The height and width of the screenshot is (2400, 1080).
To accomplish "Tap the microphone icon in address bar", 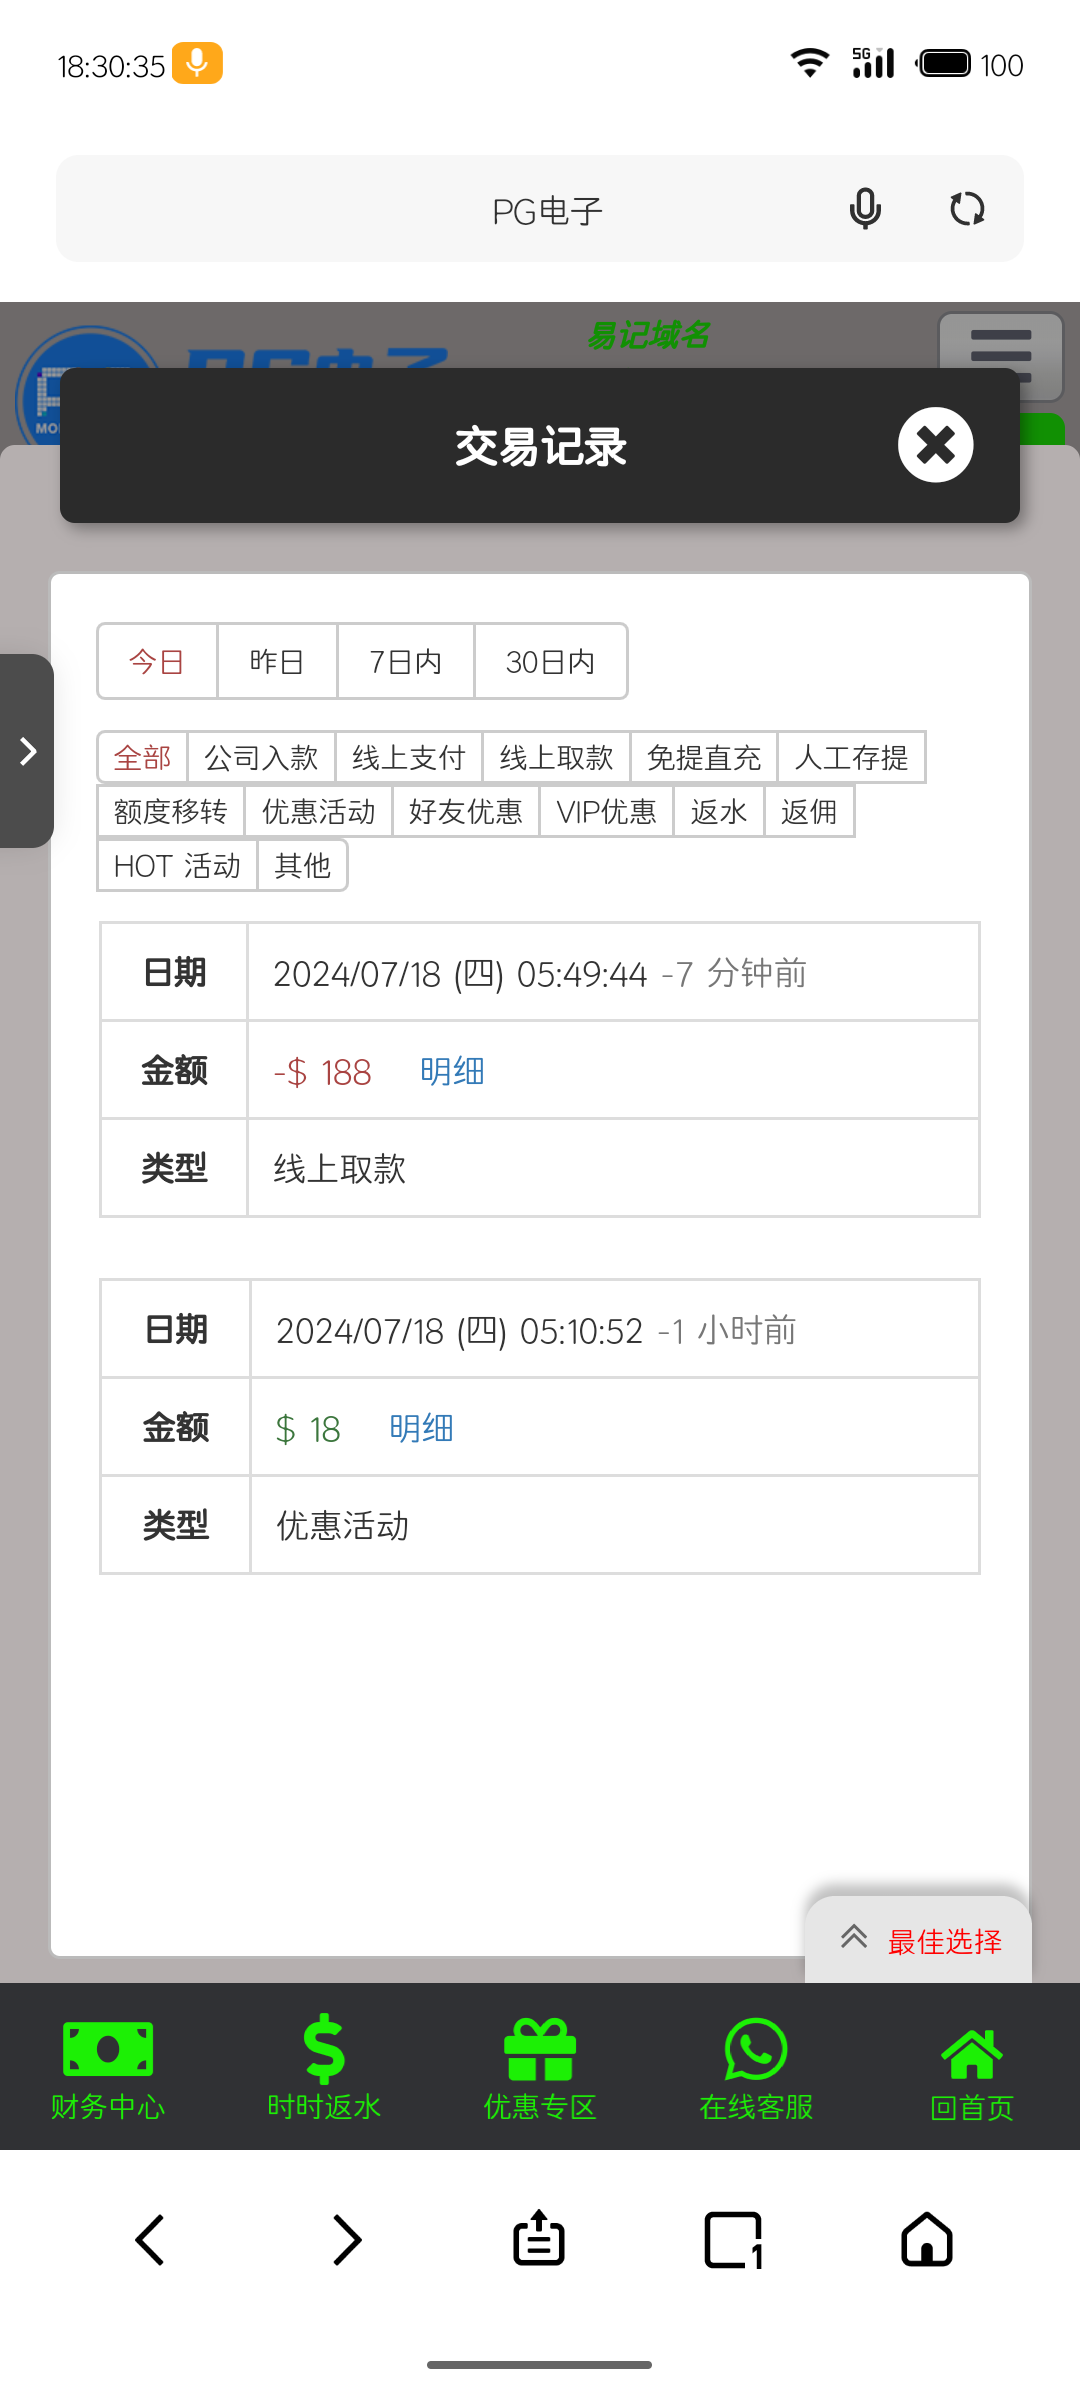I will click(x=865, y=210).
